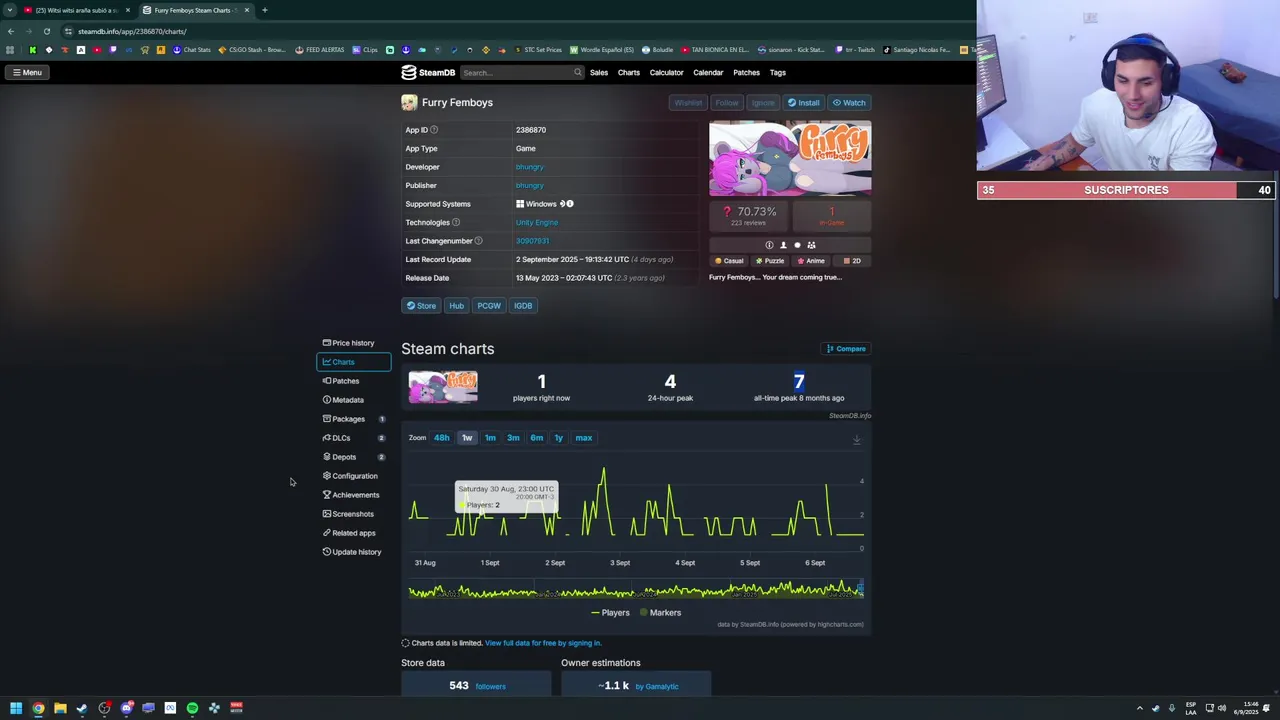Open Metadata in the sidebar
Screen dimensions: 1280x720
pyautogui.click(x=343, y=400)
